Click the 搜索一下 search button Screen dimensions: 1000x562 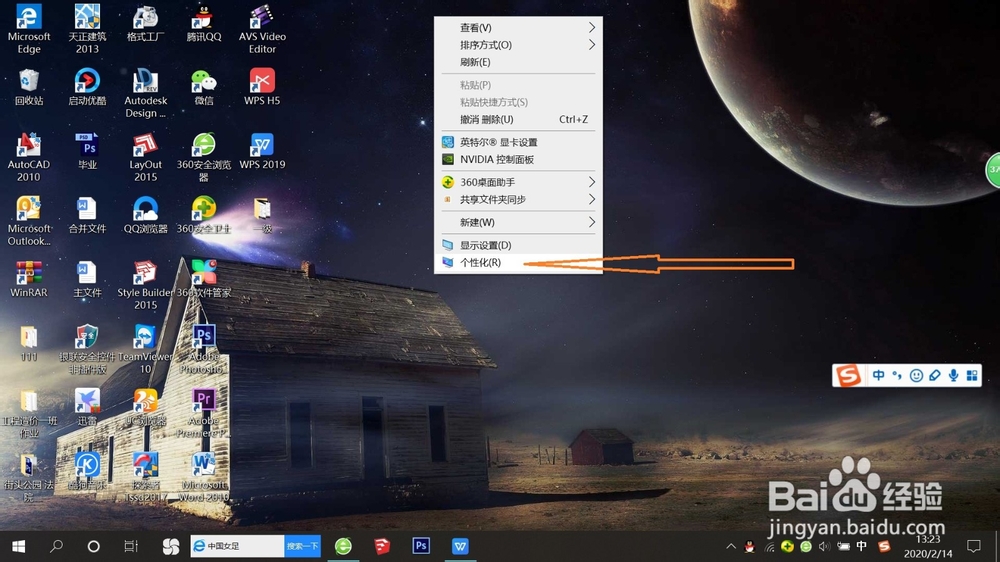pyautogui.click(x=302, y=546)
